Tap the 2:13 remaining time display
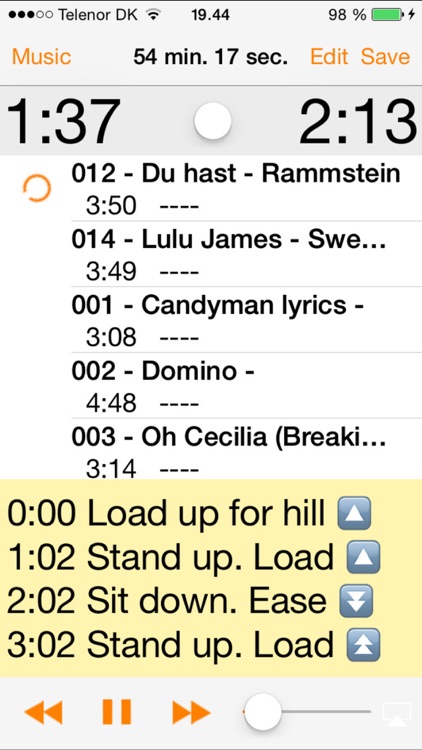 [358, 121]
